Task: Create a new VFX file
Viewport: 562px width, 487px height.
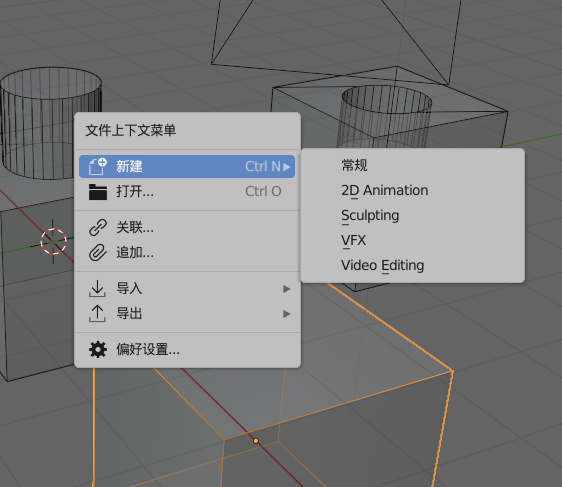Action: tap(413, 240)
